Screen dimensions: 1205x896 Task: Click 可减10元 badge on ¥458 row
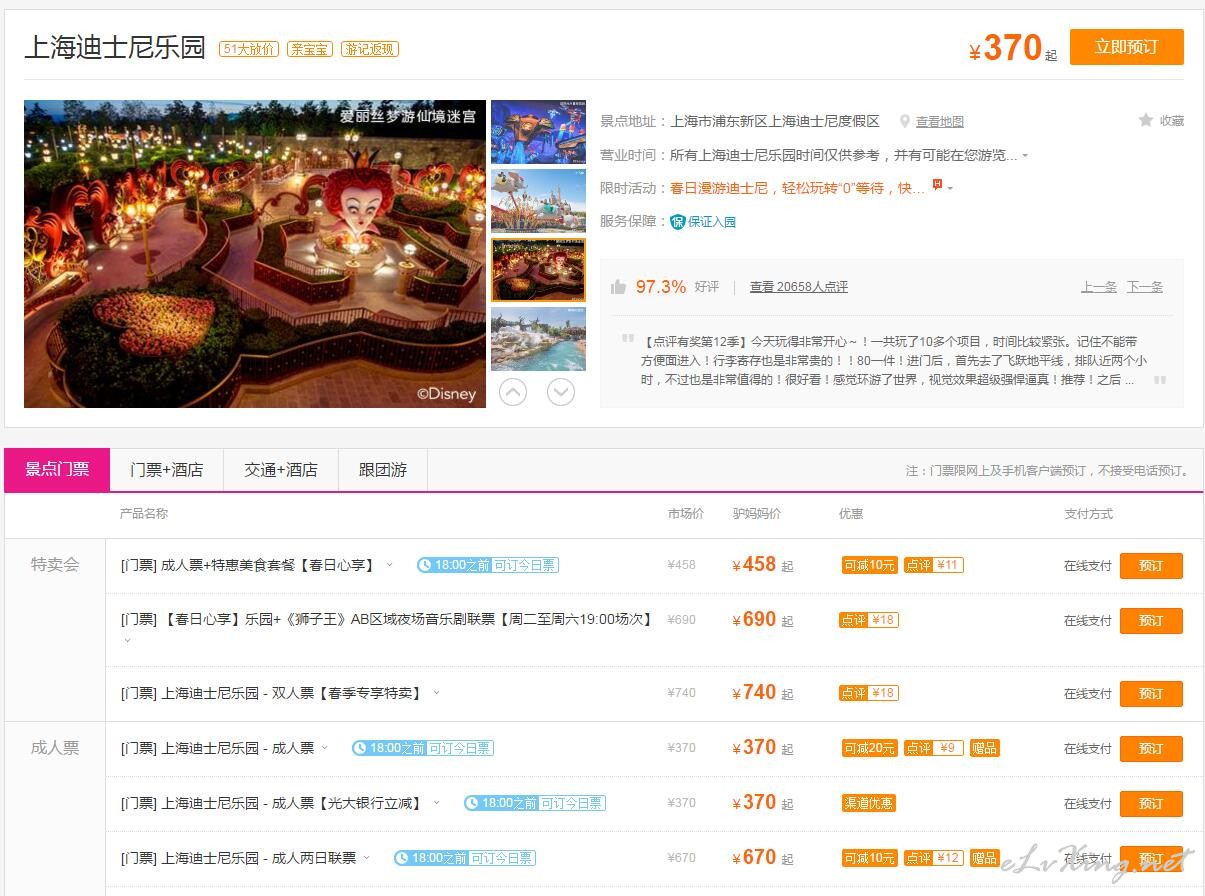point(869,565)
